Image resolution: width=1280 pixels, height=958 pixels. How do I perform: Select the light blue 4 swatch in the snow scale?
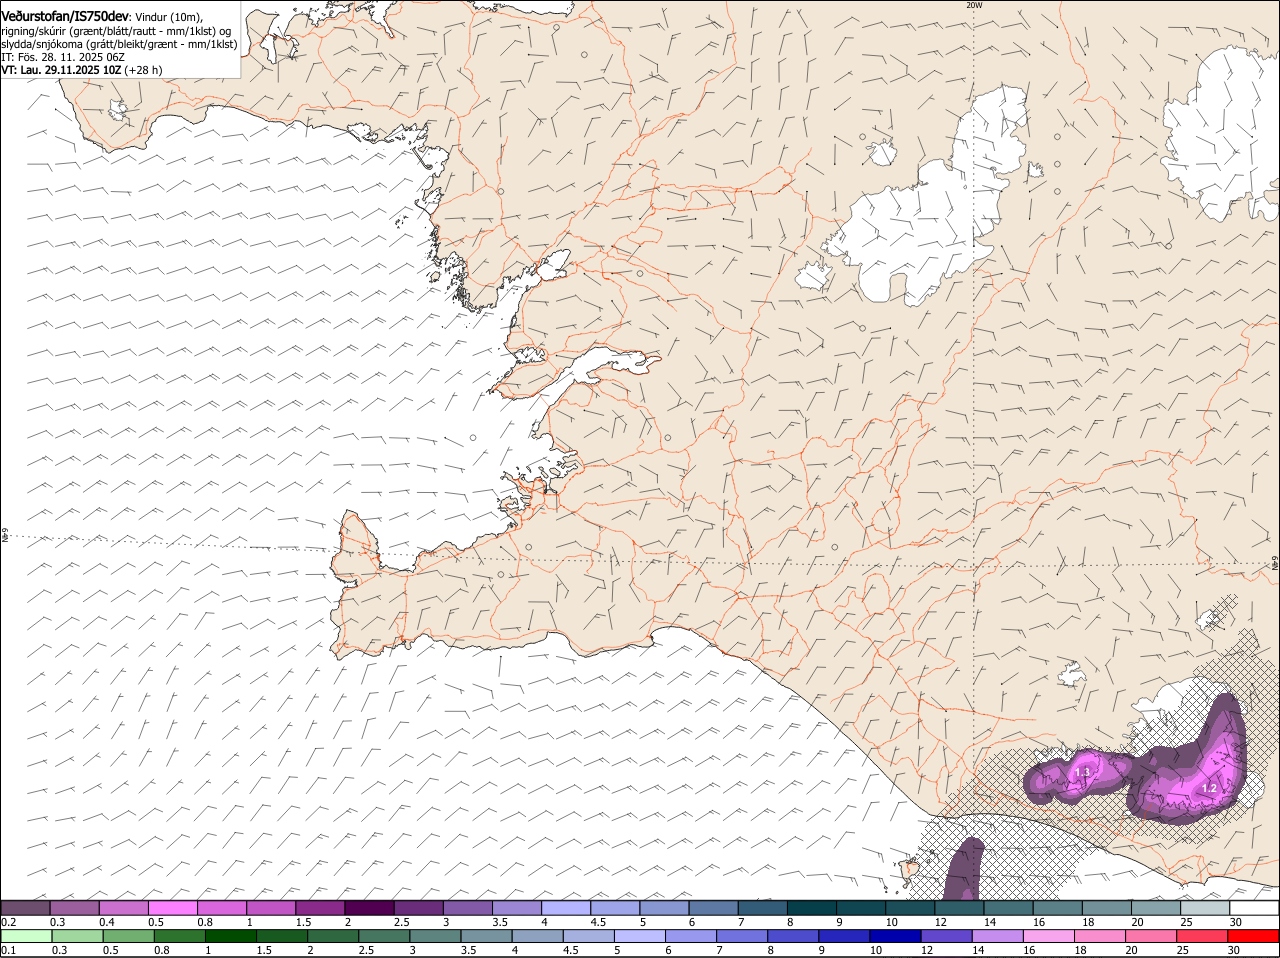coord(565,908)
